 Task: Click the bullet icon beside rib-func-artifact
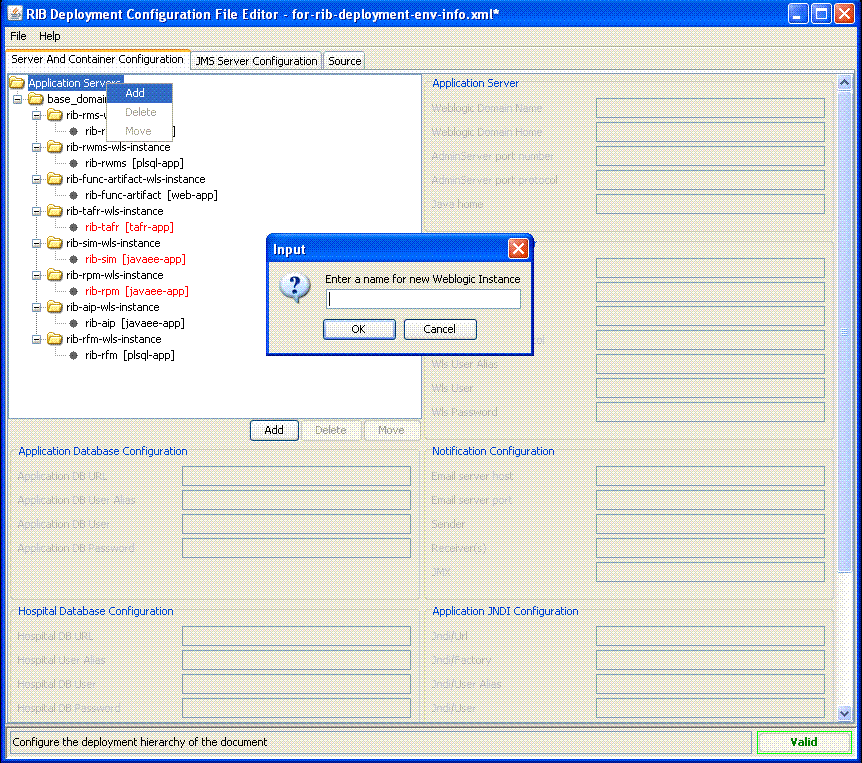[x=74, y=195]
